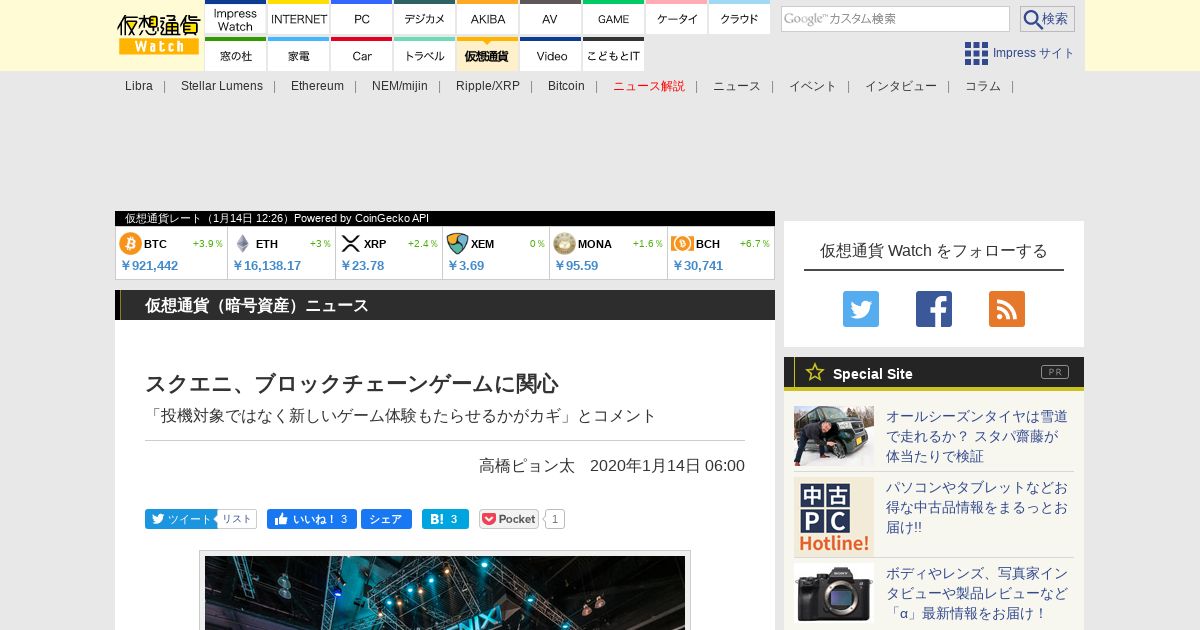
Task: Click the XRP coin icon
Action: pyautogui.click(x=350, y=244)
